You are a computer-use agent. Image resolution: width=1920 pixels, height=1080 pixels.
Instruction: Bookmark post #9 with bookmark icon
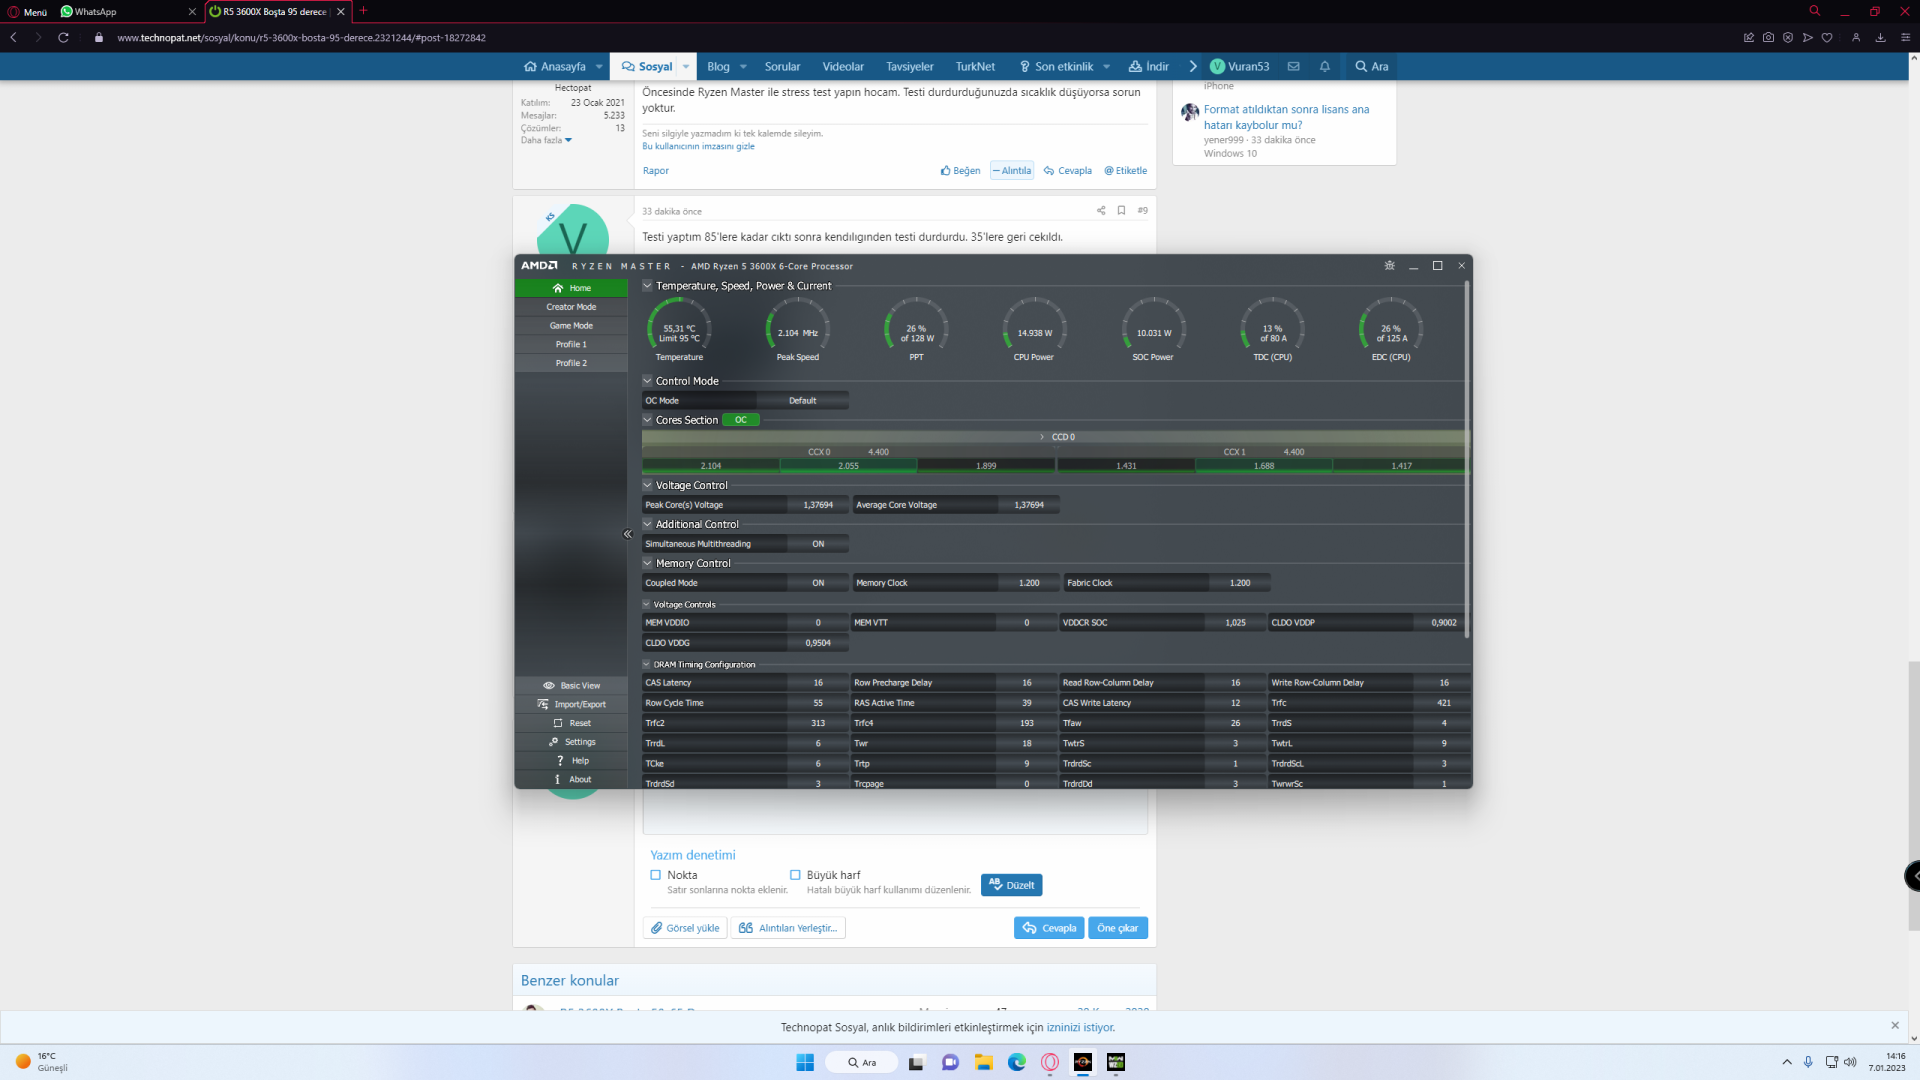[x=1121, y=211]
